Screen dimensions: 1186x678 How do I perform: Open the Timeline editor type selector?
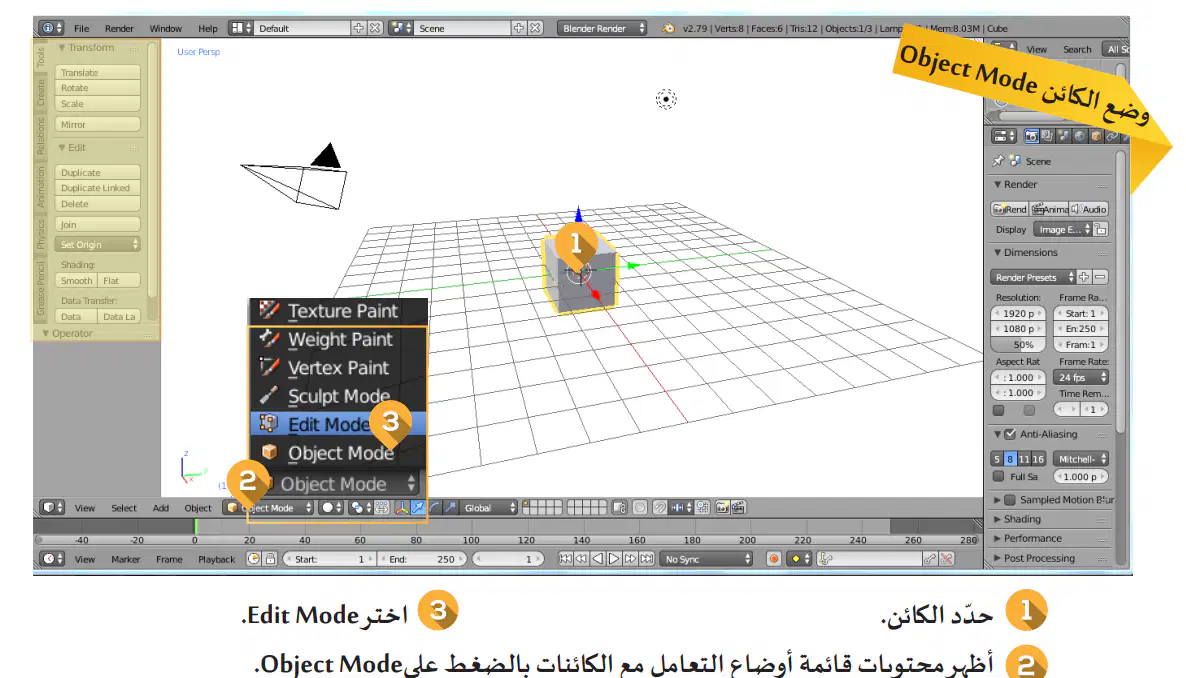[52, 559]
